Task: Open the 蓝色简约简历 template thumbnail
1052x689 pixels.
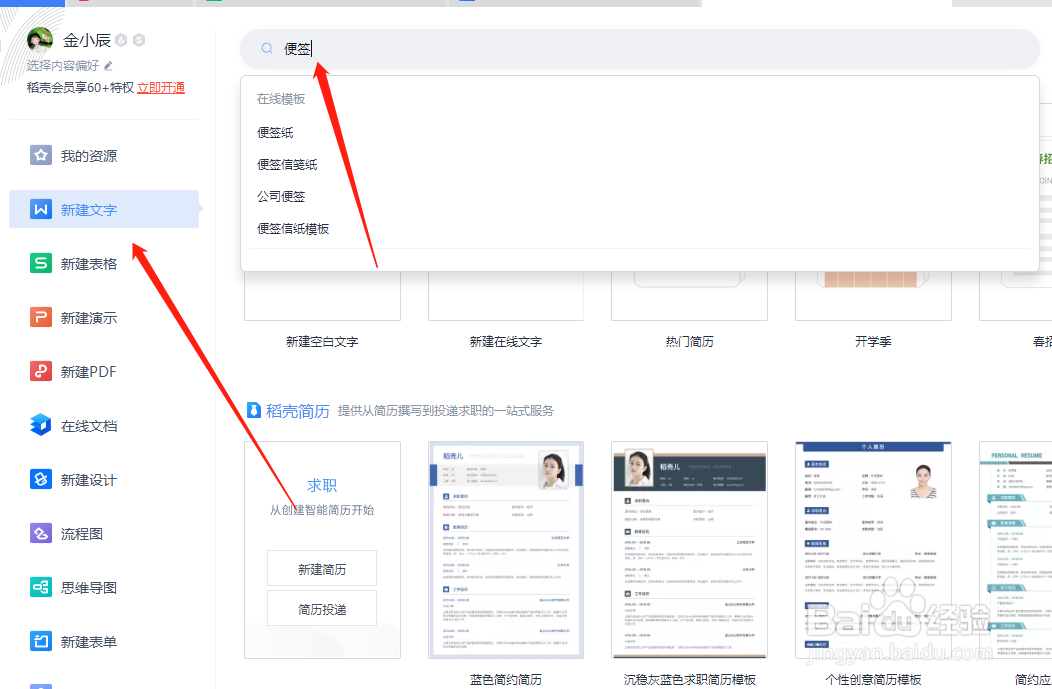Action: [x=506, y=550]
